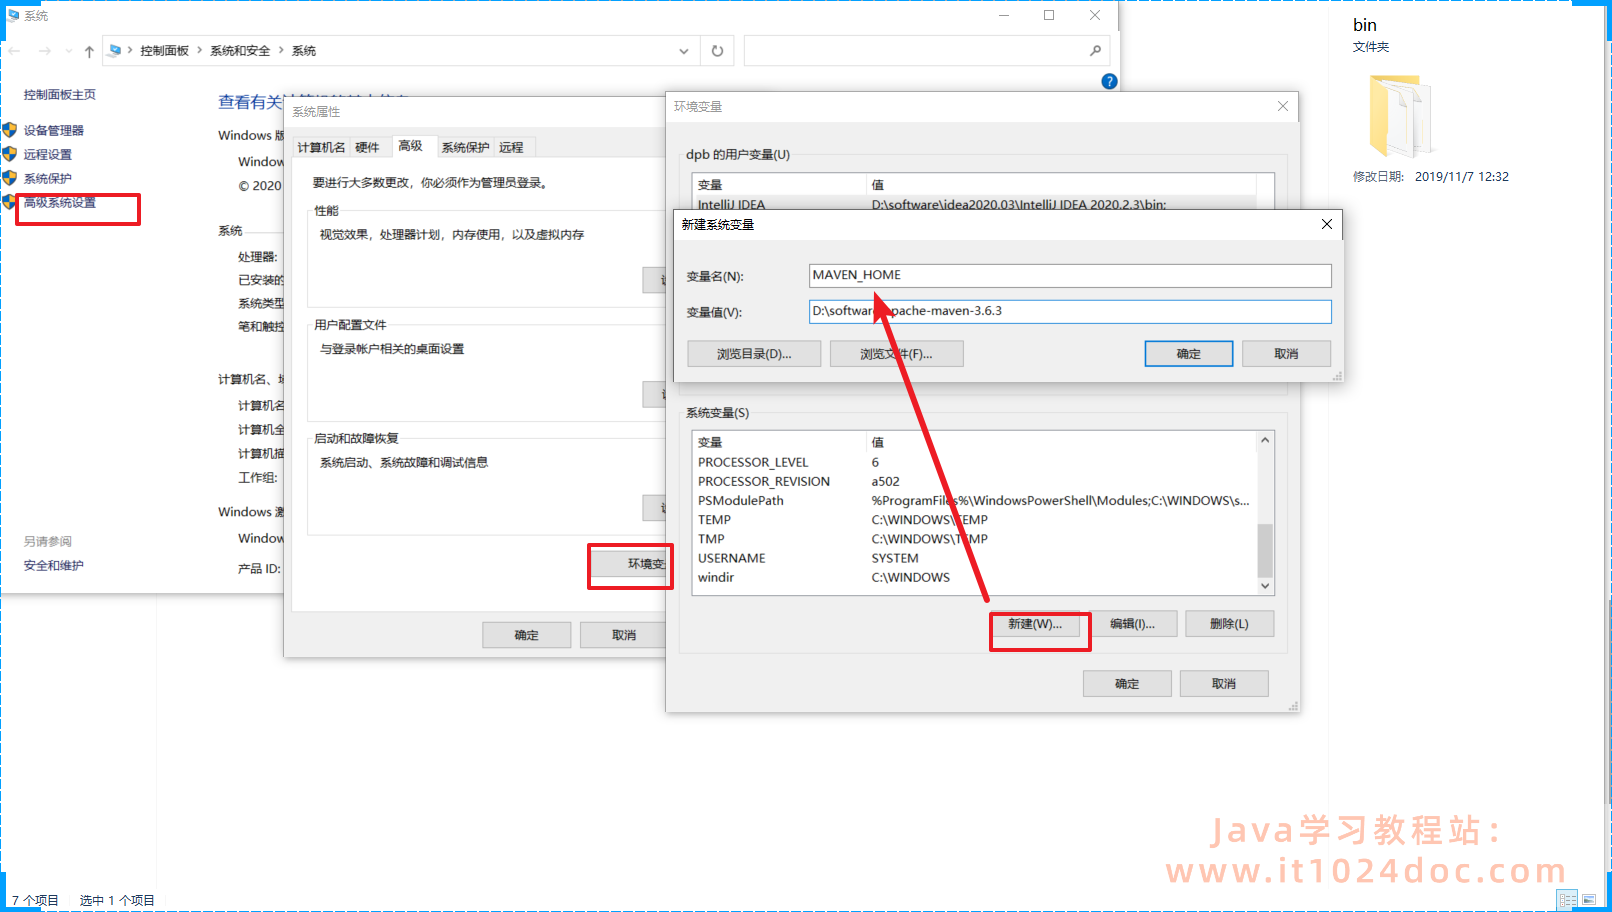Select the PROCESSOR_LEVEL variable row
Screen dimensions: 1612x912
click(974, 462)
